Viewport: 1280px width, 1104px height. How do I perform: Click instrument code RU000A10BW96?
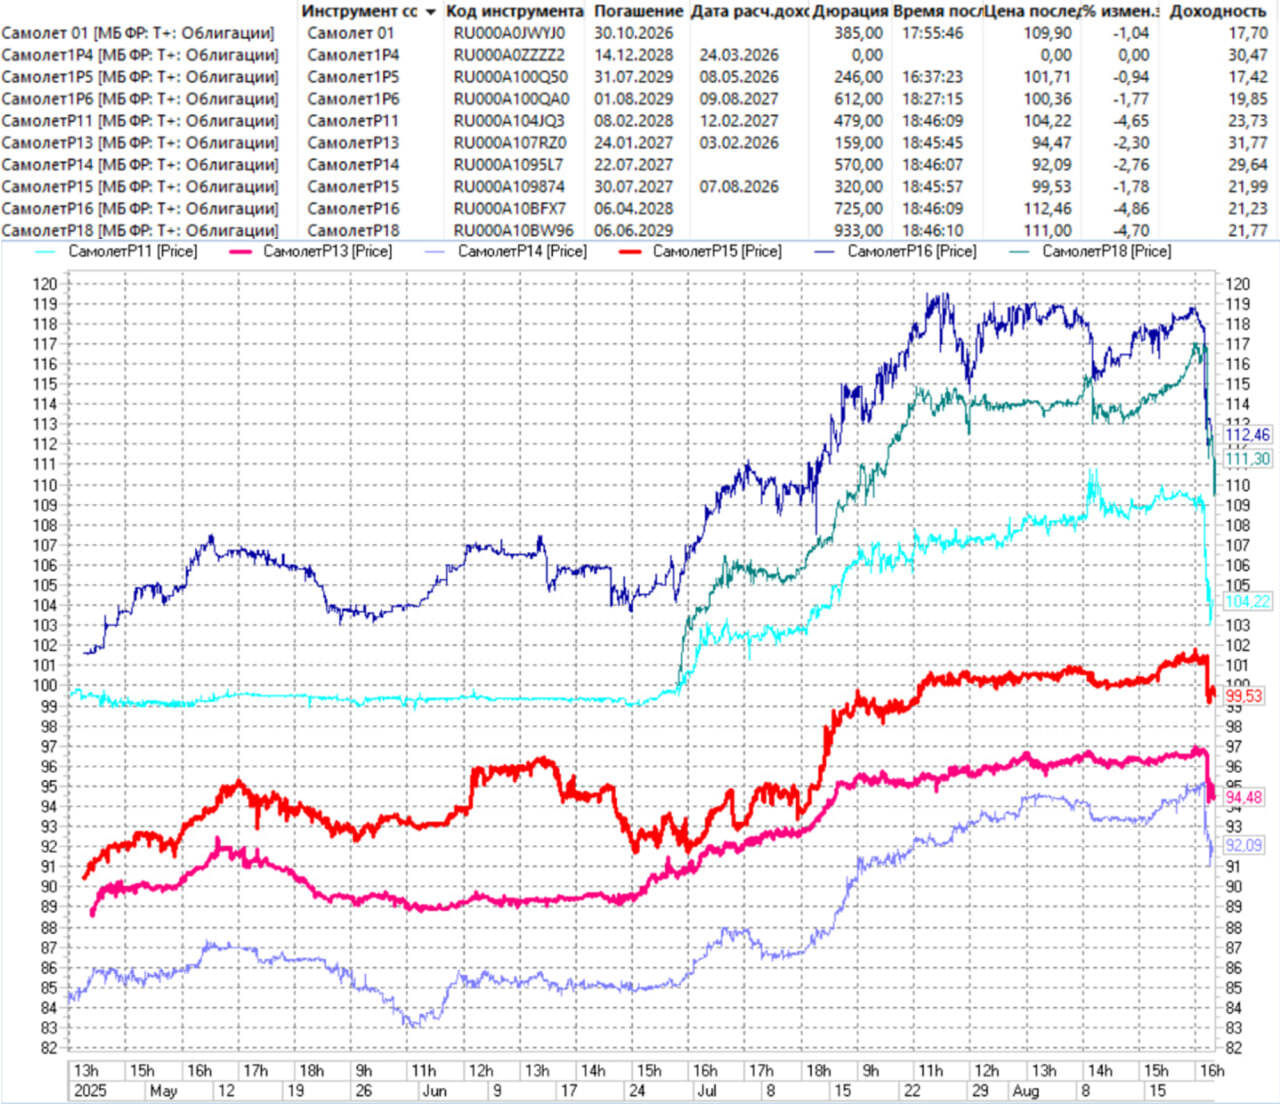coord(514,231)
